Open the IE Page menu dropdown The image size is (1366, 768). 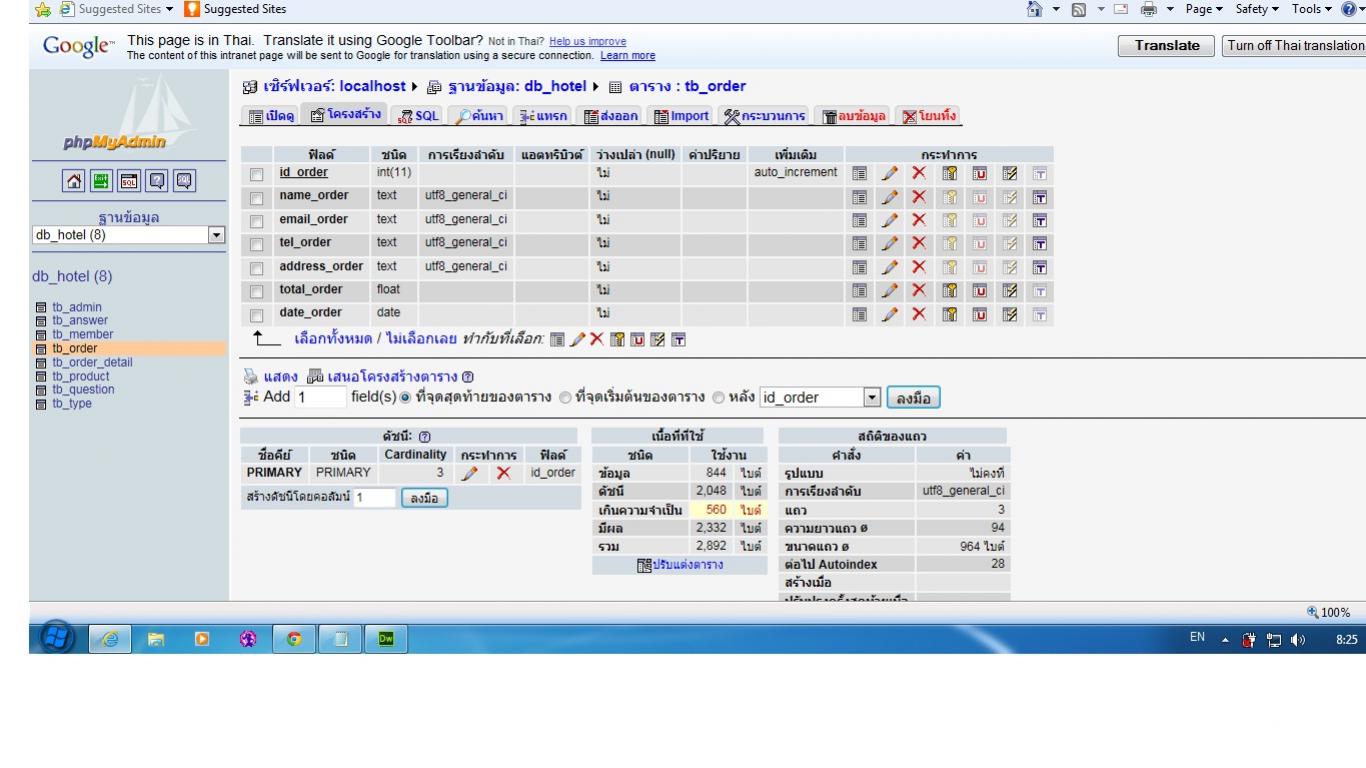pos(1203,9)
